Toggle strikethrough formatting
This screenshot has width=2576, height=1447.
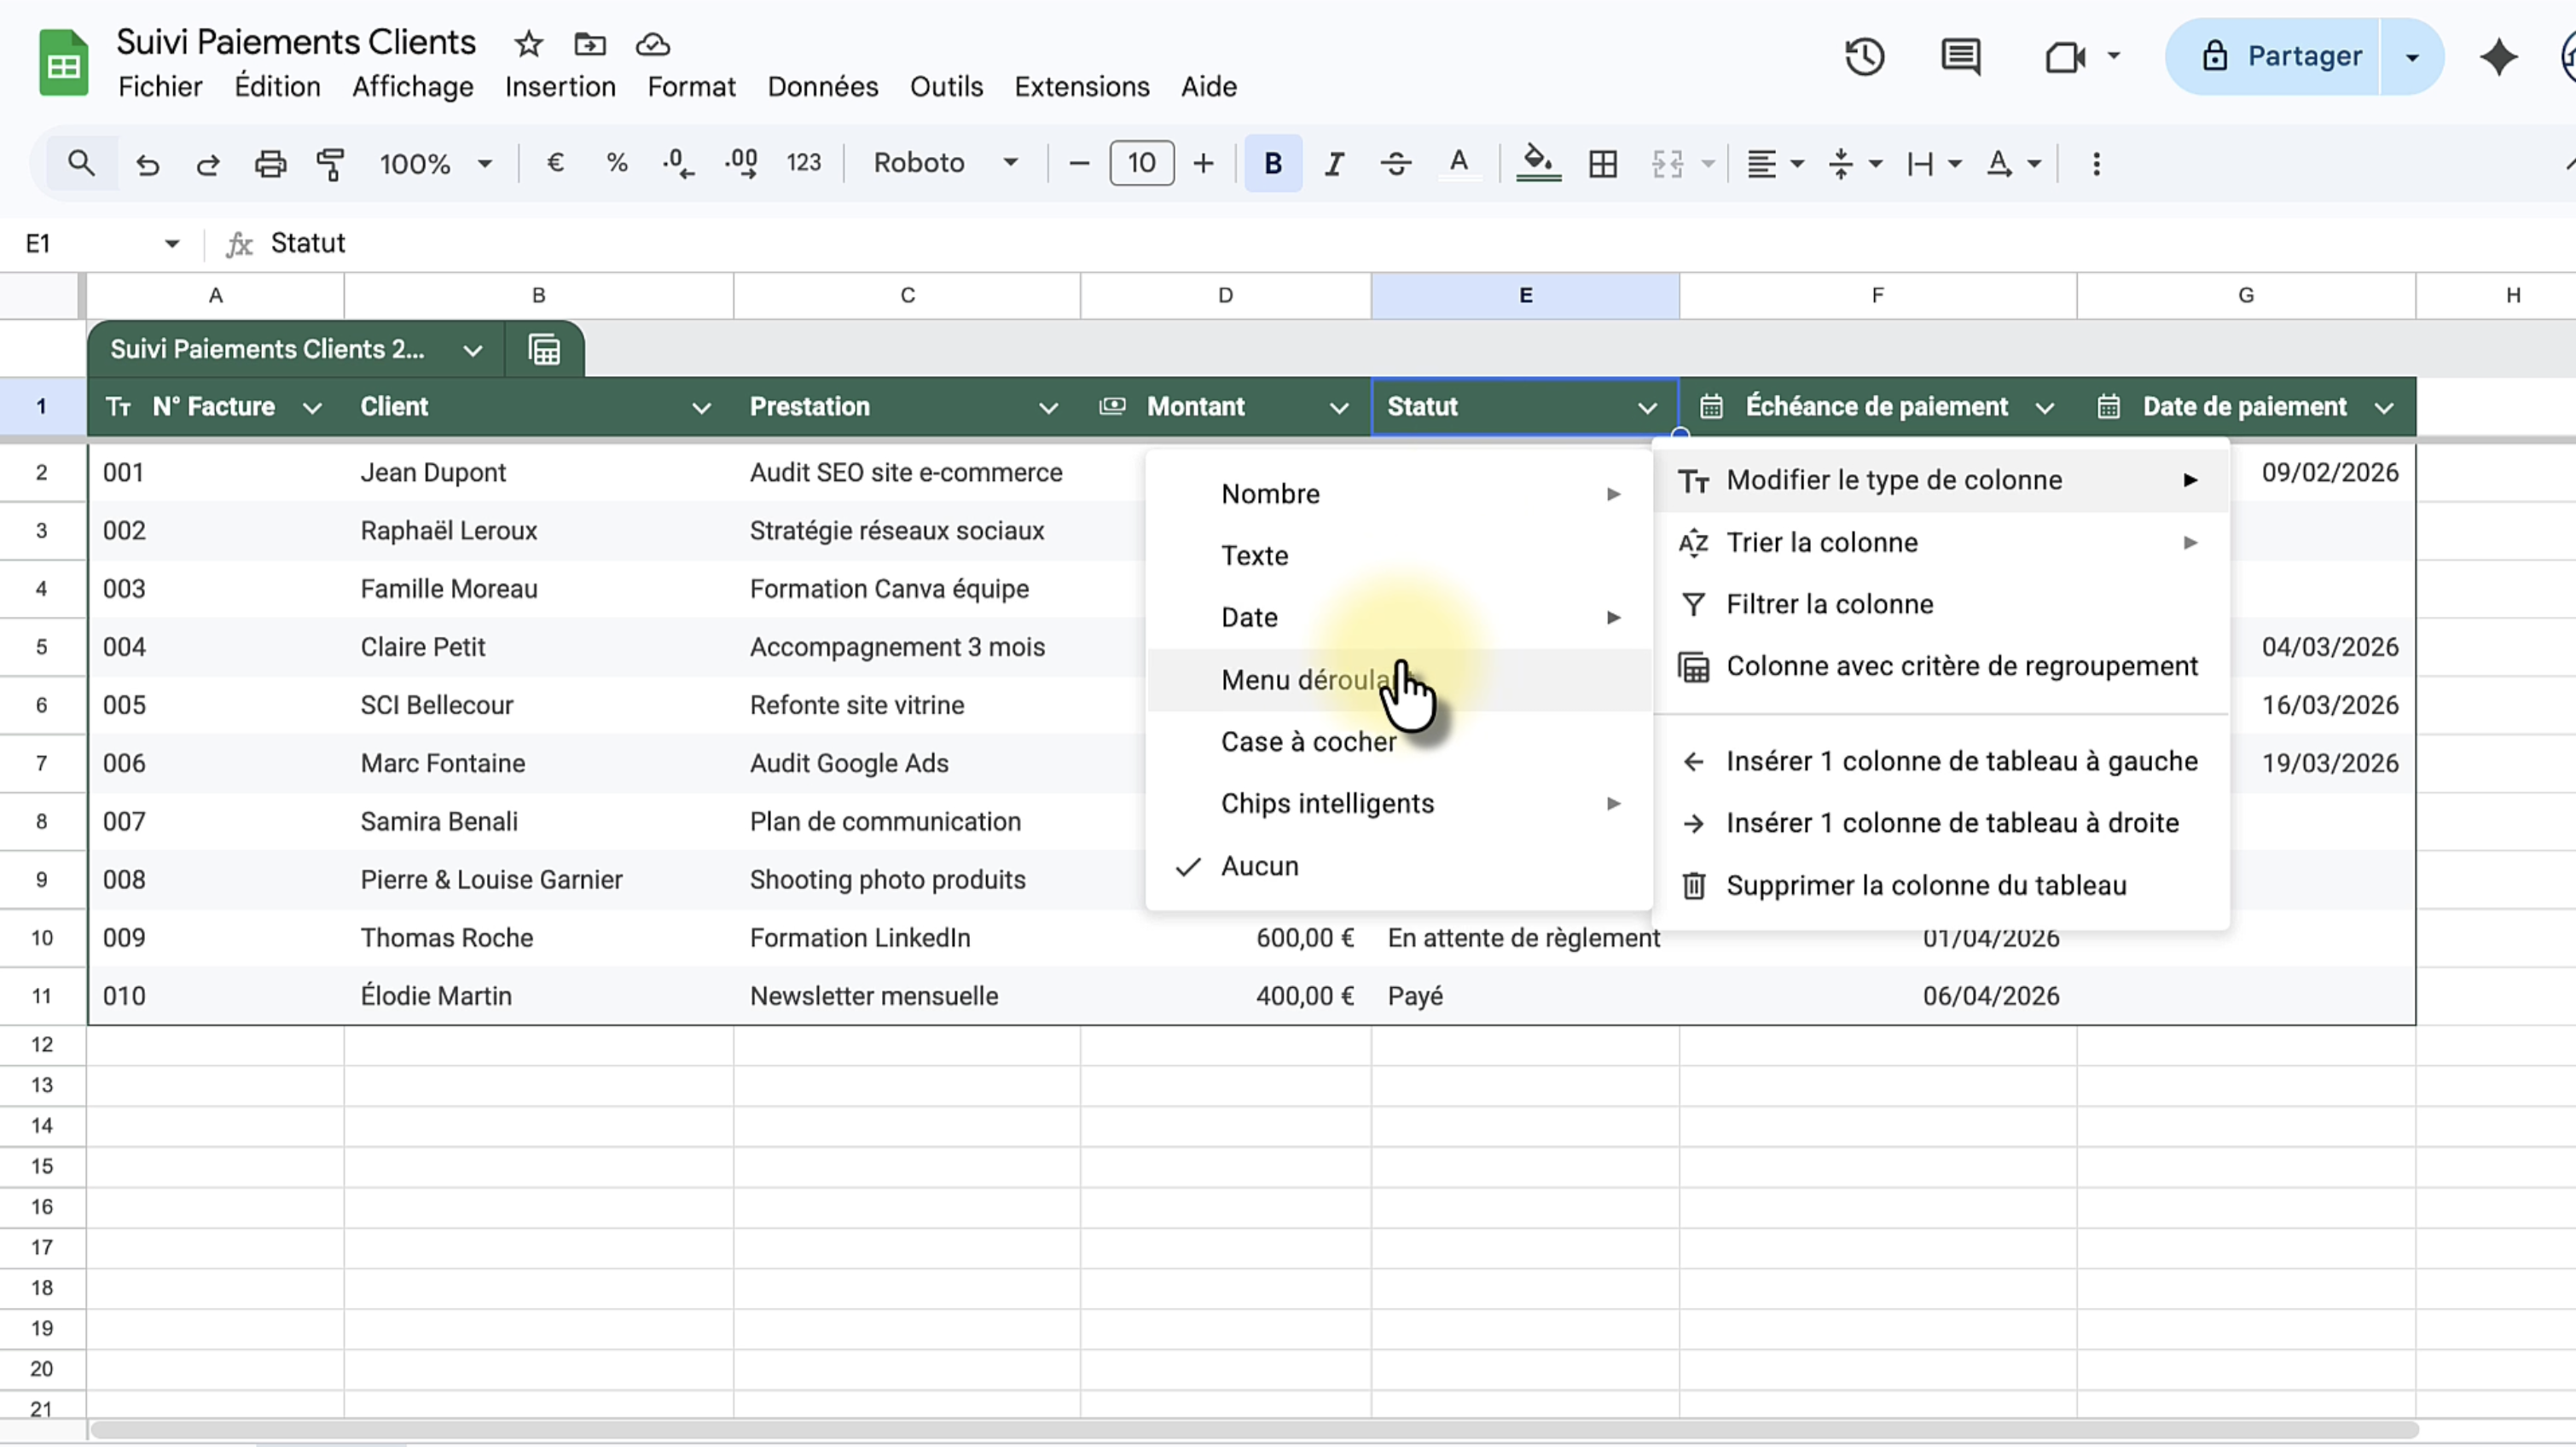pos(1396,163)
